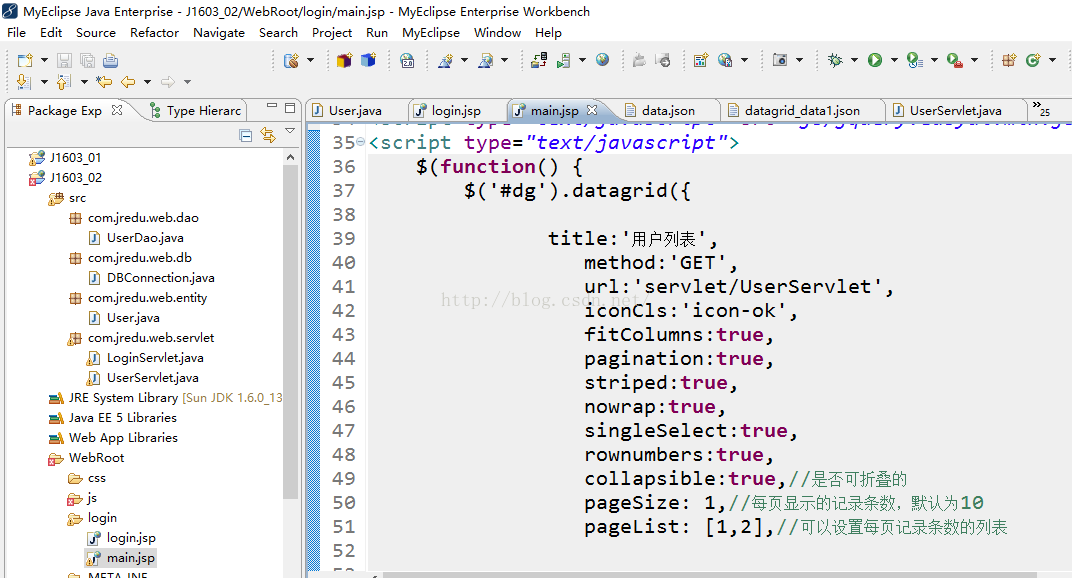Click Package Explorer vertical scrollbar thumb
The width and height of the screenshot is (1072, 578).
pos(291,332)
